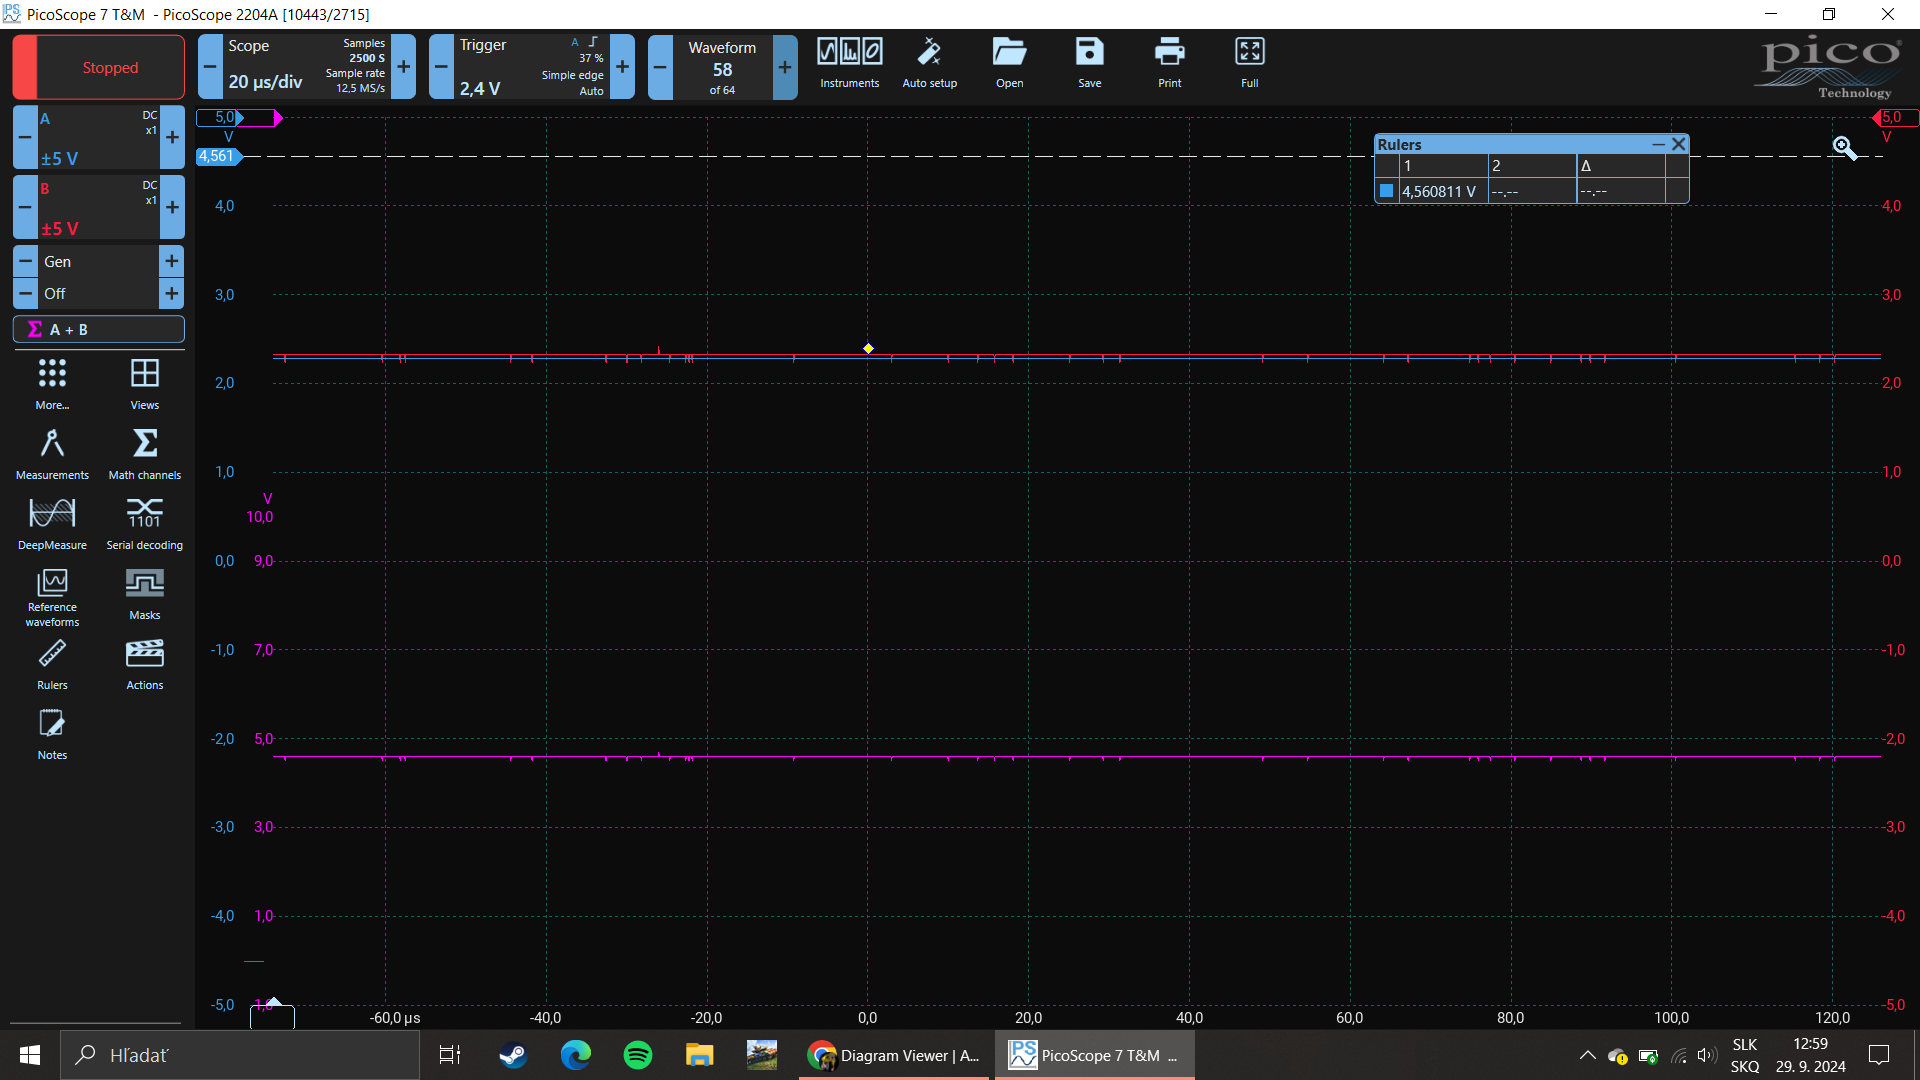
Task: Open Serial decoding
Action: pyautogui.click(x=145, y=523)
